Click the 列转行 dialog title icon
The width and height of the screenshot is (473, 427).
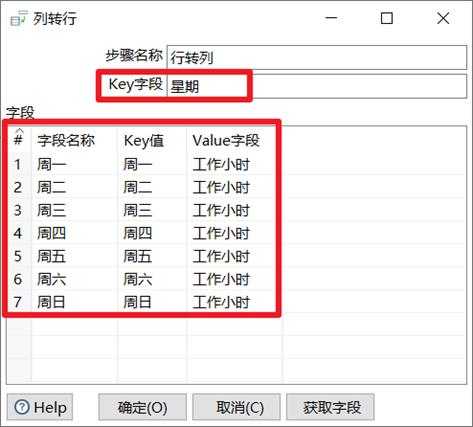pos(18,18)
